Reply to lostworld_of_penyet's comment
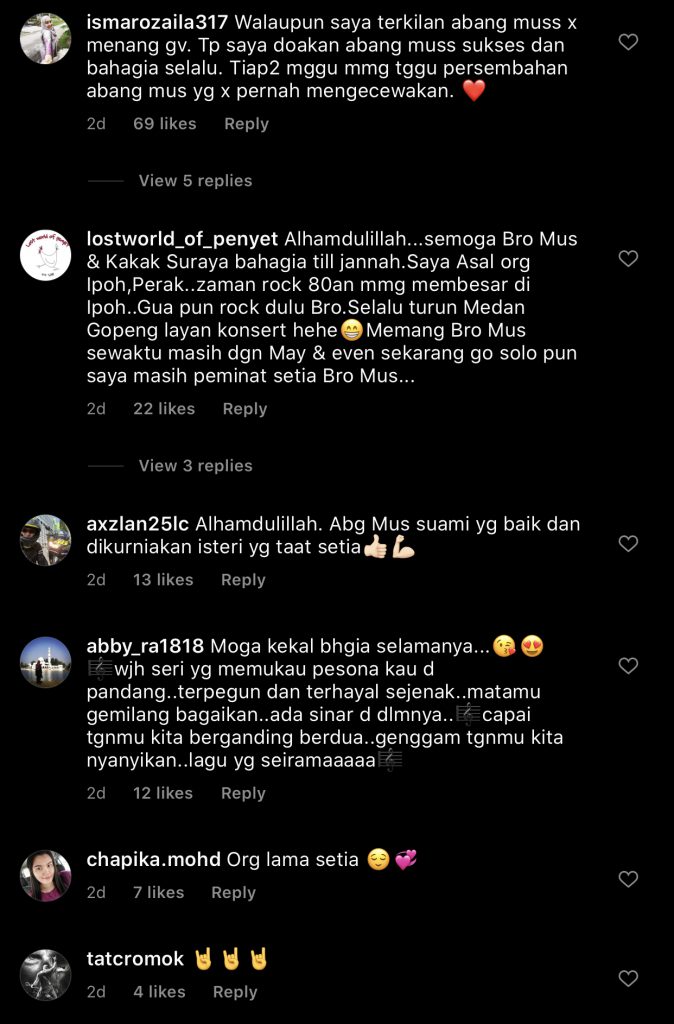674x1024 pixels. coord(245,409)
